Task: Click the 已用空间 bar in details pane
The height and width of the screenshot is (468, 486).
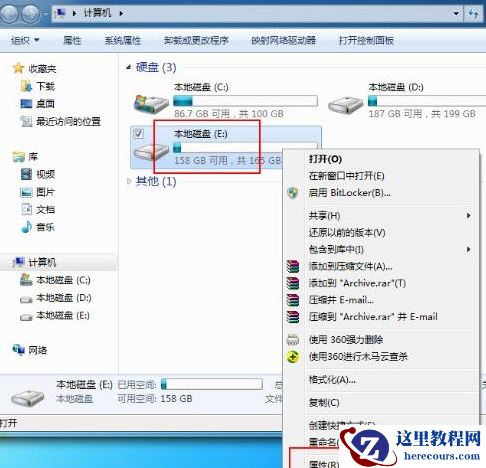Action: point(211,384)
